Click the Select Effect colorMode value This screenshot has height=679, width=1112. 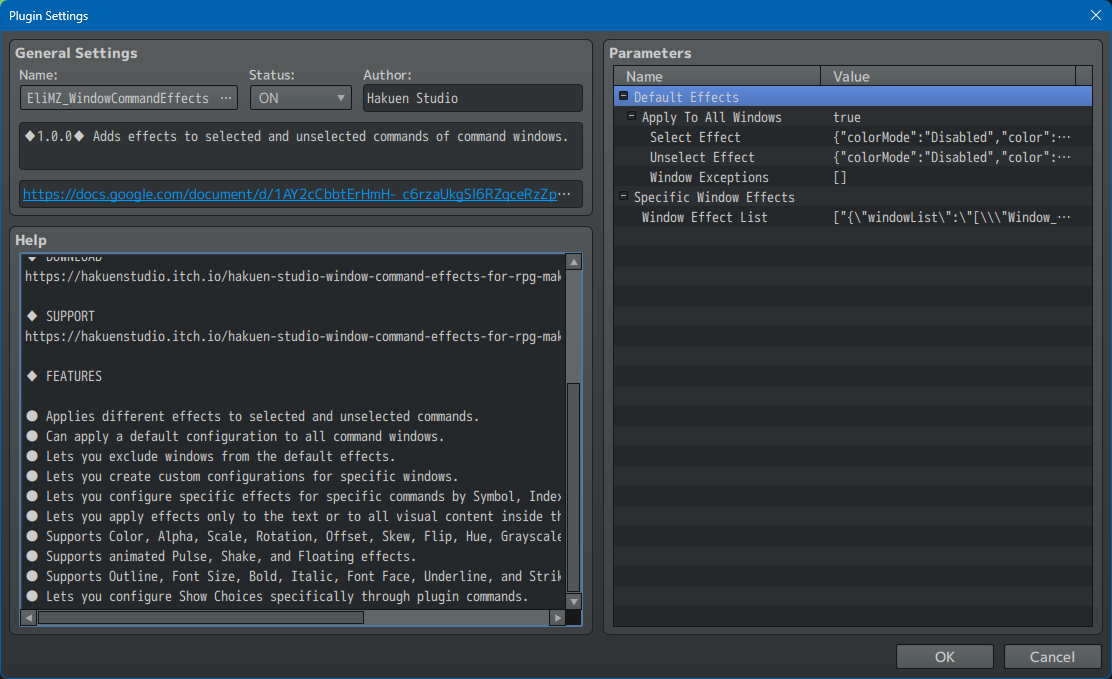(x=952, y=137)
